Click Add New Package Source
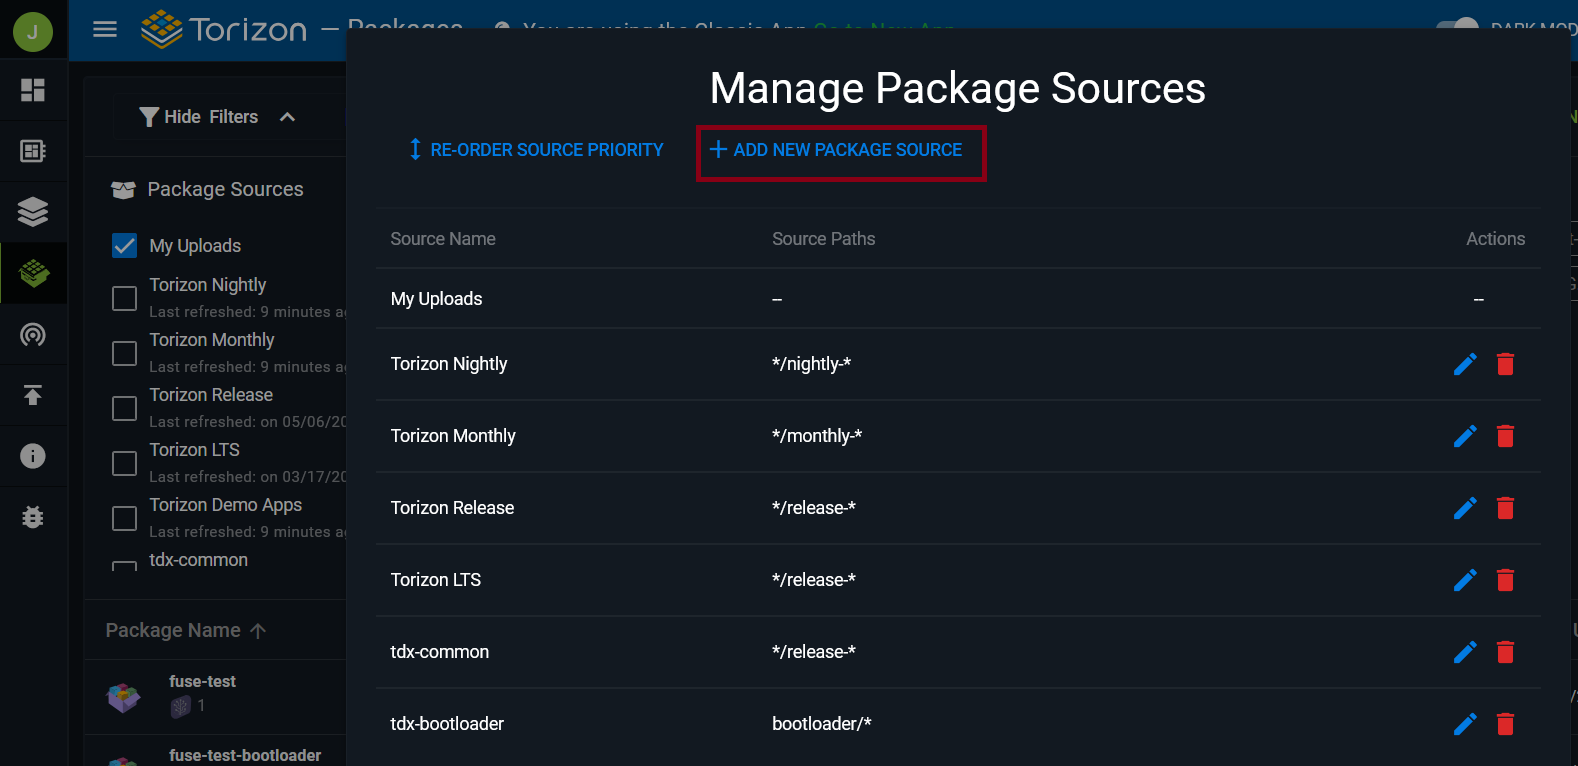Screen dimensions: 1578x766 [x=836, y=150]
